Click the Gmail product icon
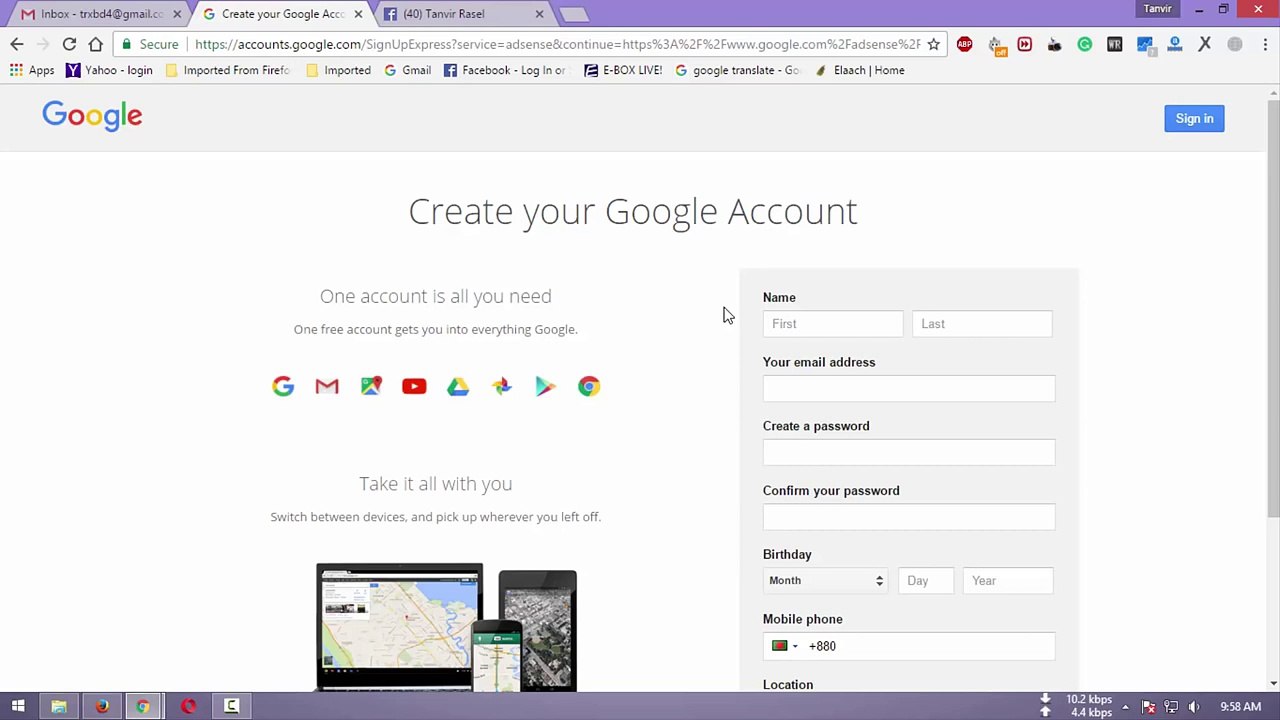The width and height of the screenshot is (1280, 720). click(327, 386)
